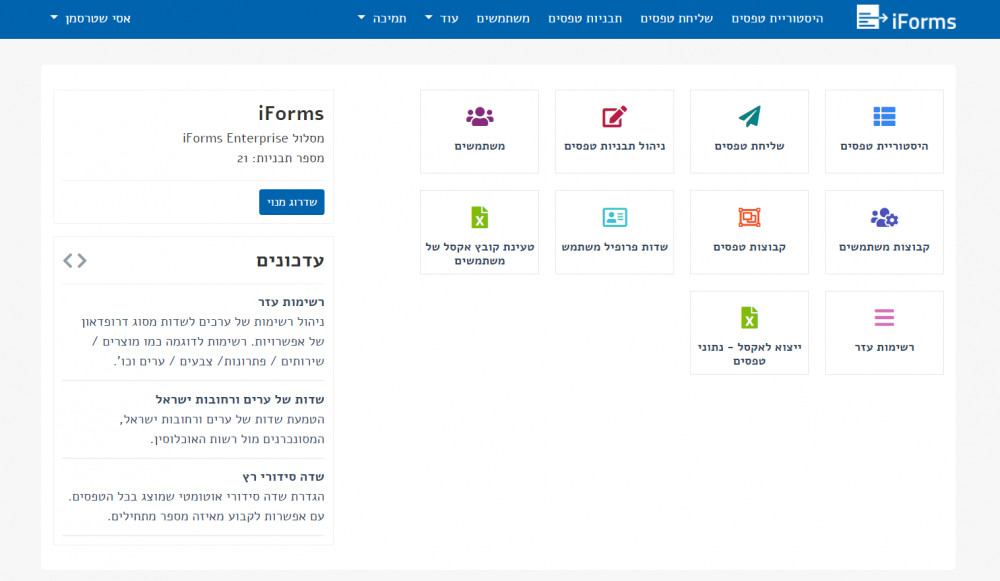Open the היסטוריית טפסים tile icon
Image resolution: width=1000 pixels, height=581 pixels.
tap(884, 117)
